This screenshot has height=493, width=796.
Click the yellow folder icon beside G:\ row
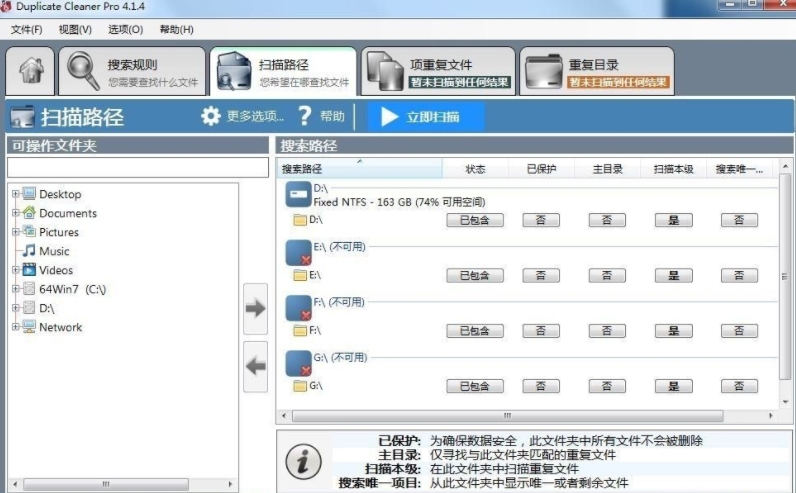click(x=300, y=386)
